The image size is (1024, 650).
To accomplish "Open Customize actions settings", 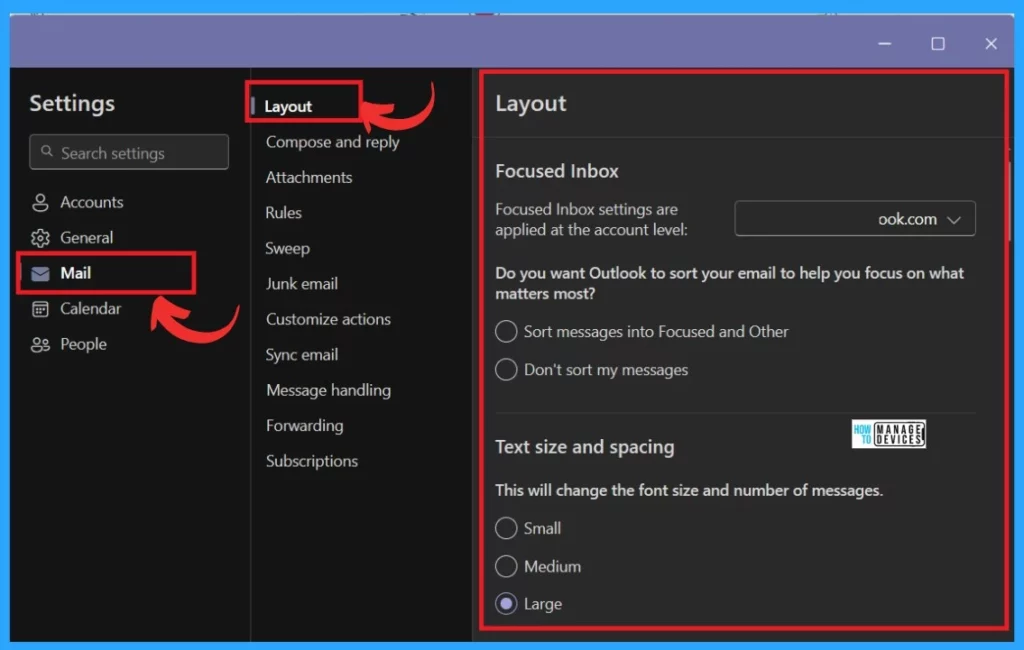I will tap(328, 319).
